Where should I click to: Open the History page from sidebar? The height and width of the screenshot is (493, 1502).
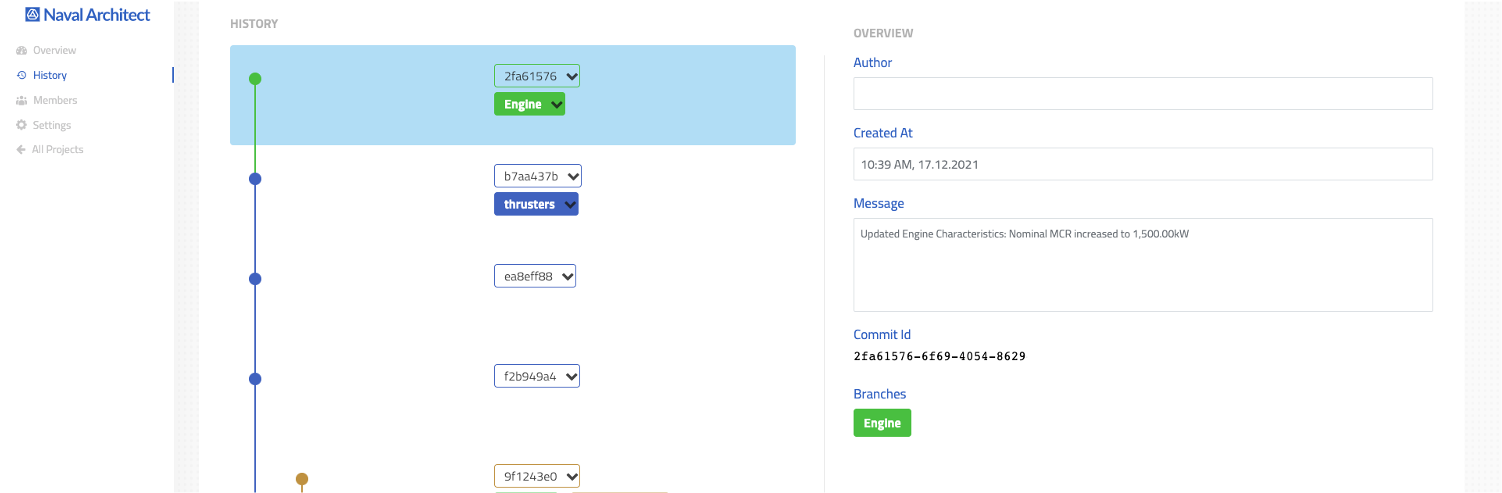pos(50,75)
